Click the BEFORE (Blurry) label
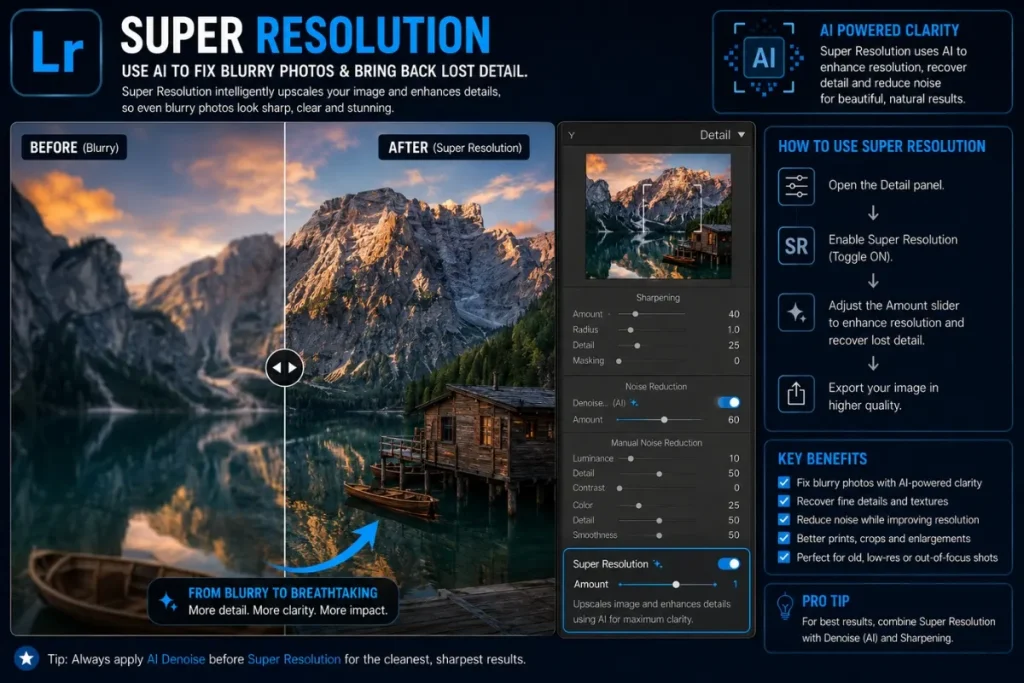Screen dimensions: 1024x683 pyautogui.click(x=74, y=148)
